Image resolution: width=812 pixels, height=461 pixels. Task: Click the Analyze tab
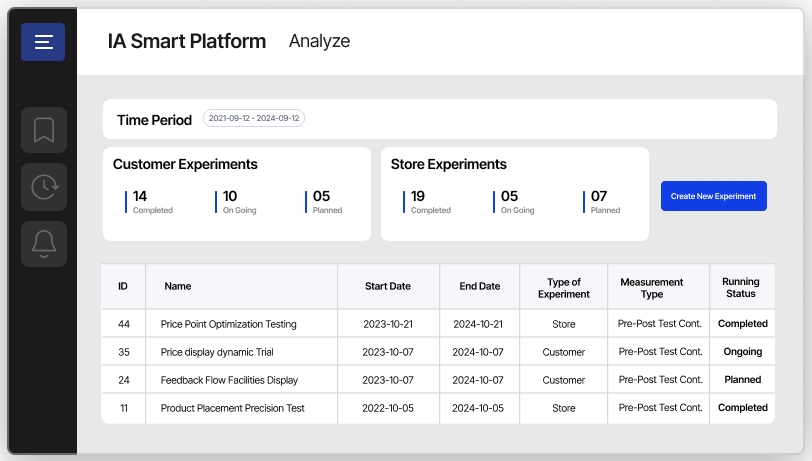(x=319, y=41)
